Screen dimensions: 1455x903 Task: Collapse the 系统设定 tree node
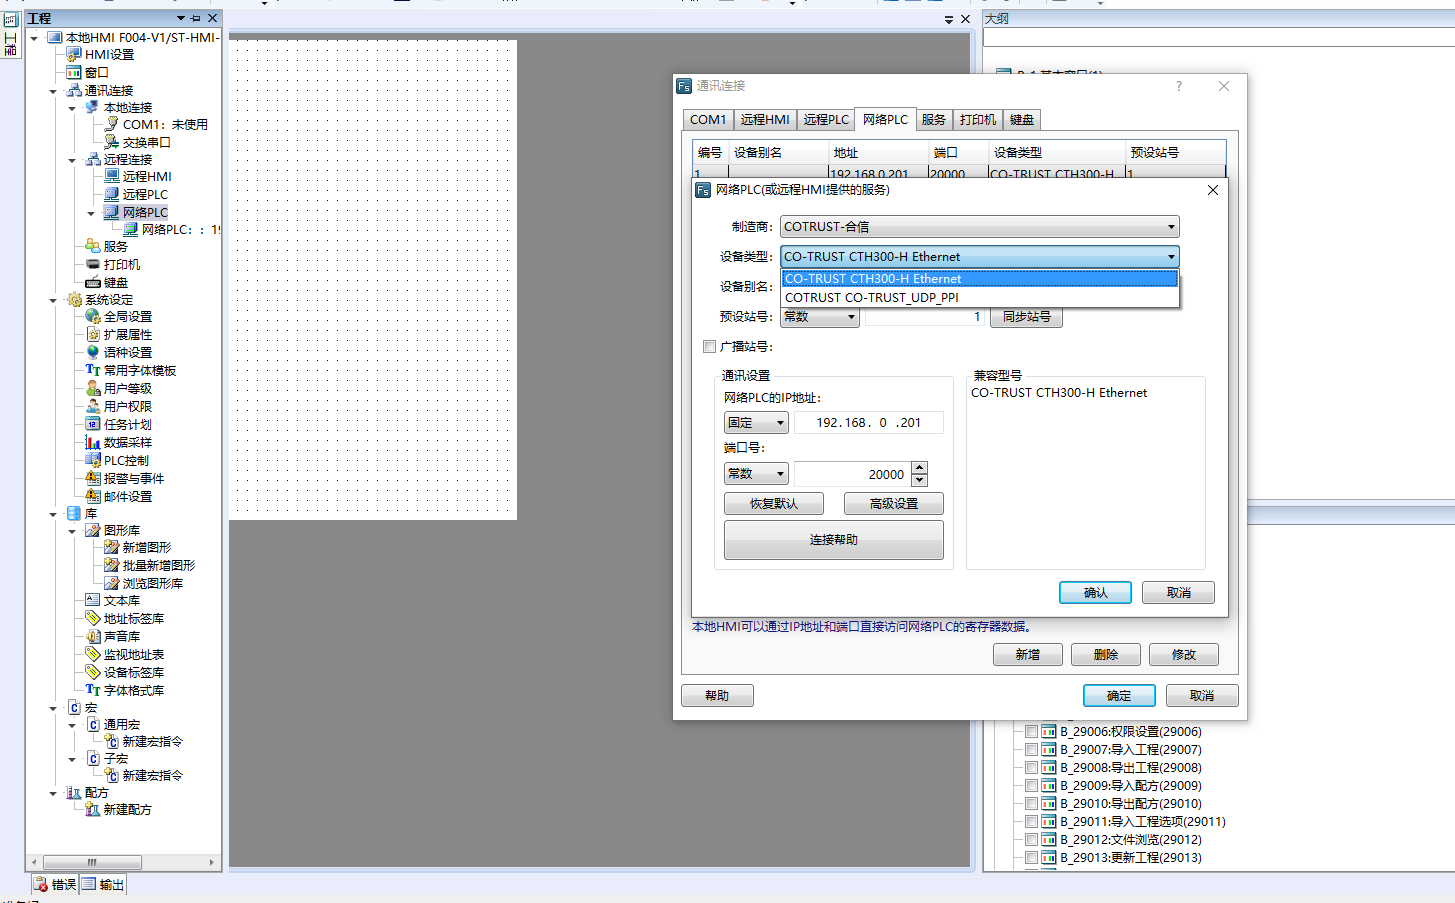click(53, 300)
